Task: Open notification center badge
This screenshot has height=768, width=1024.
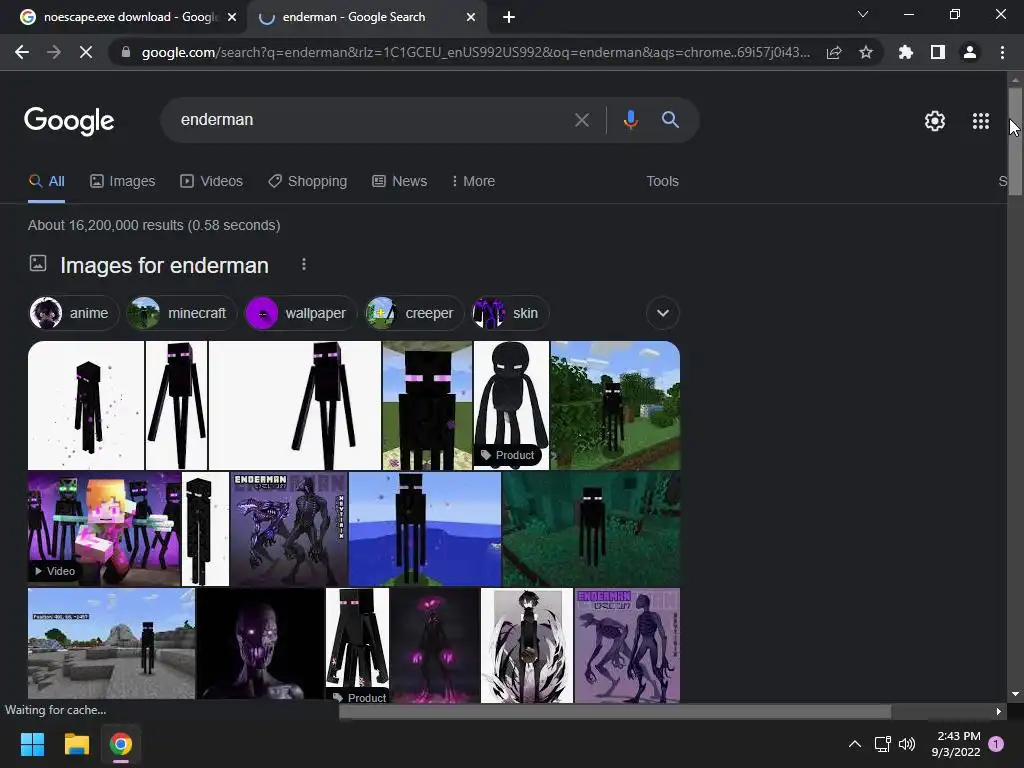Action: click(996, 744)
